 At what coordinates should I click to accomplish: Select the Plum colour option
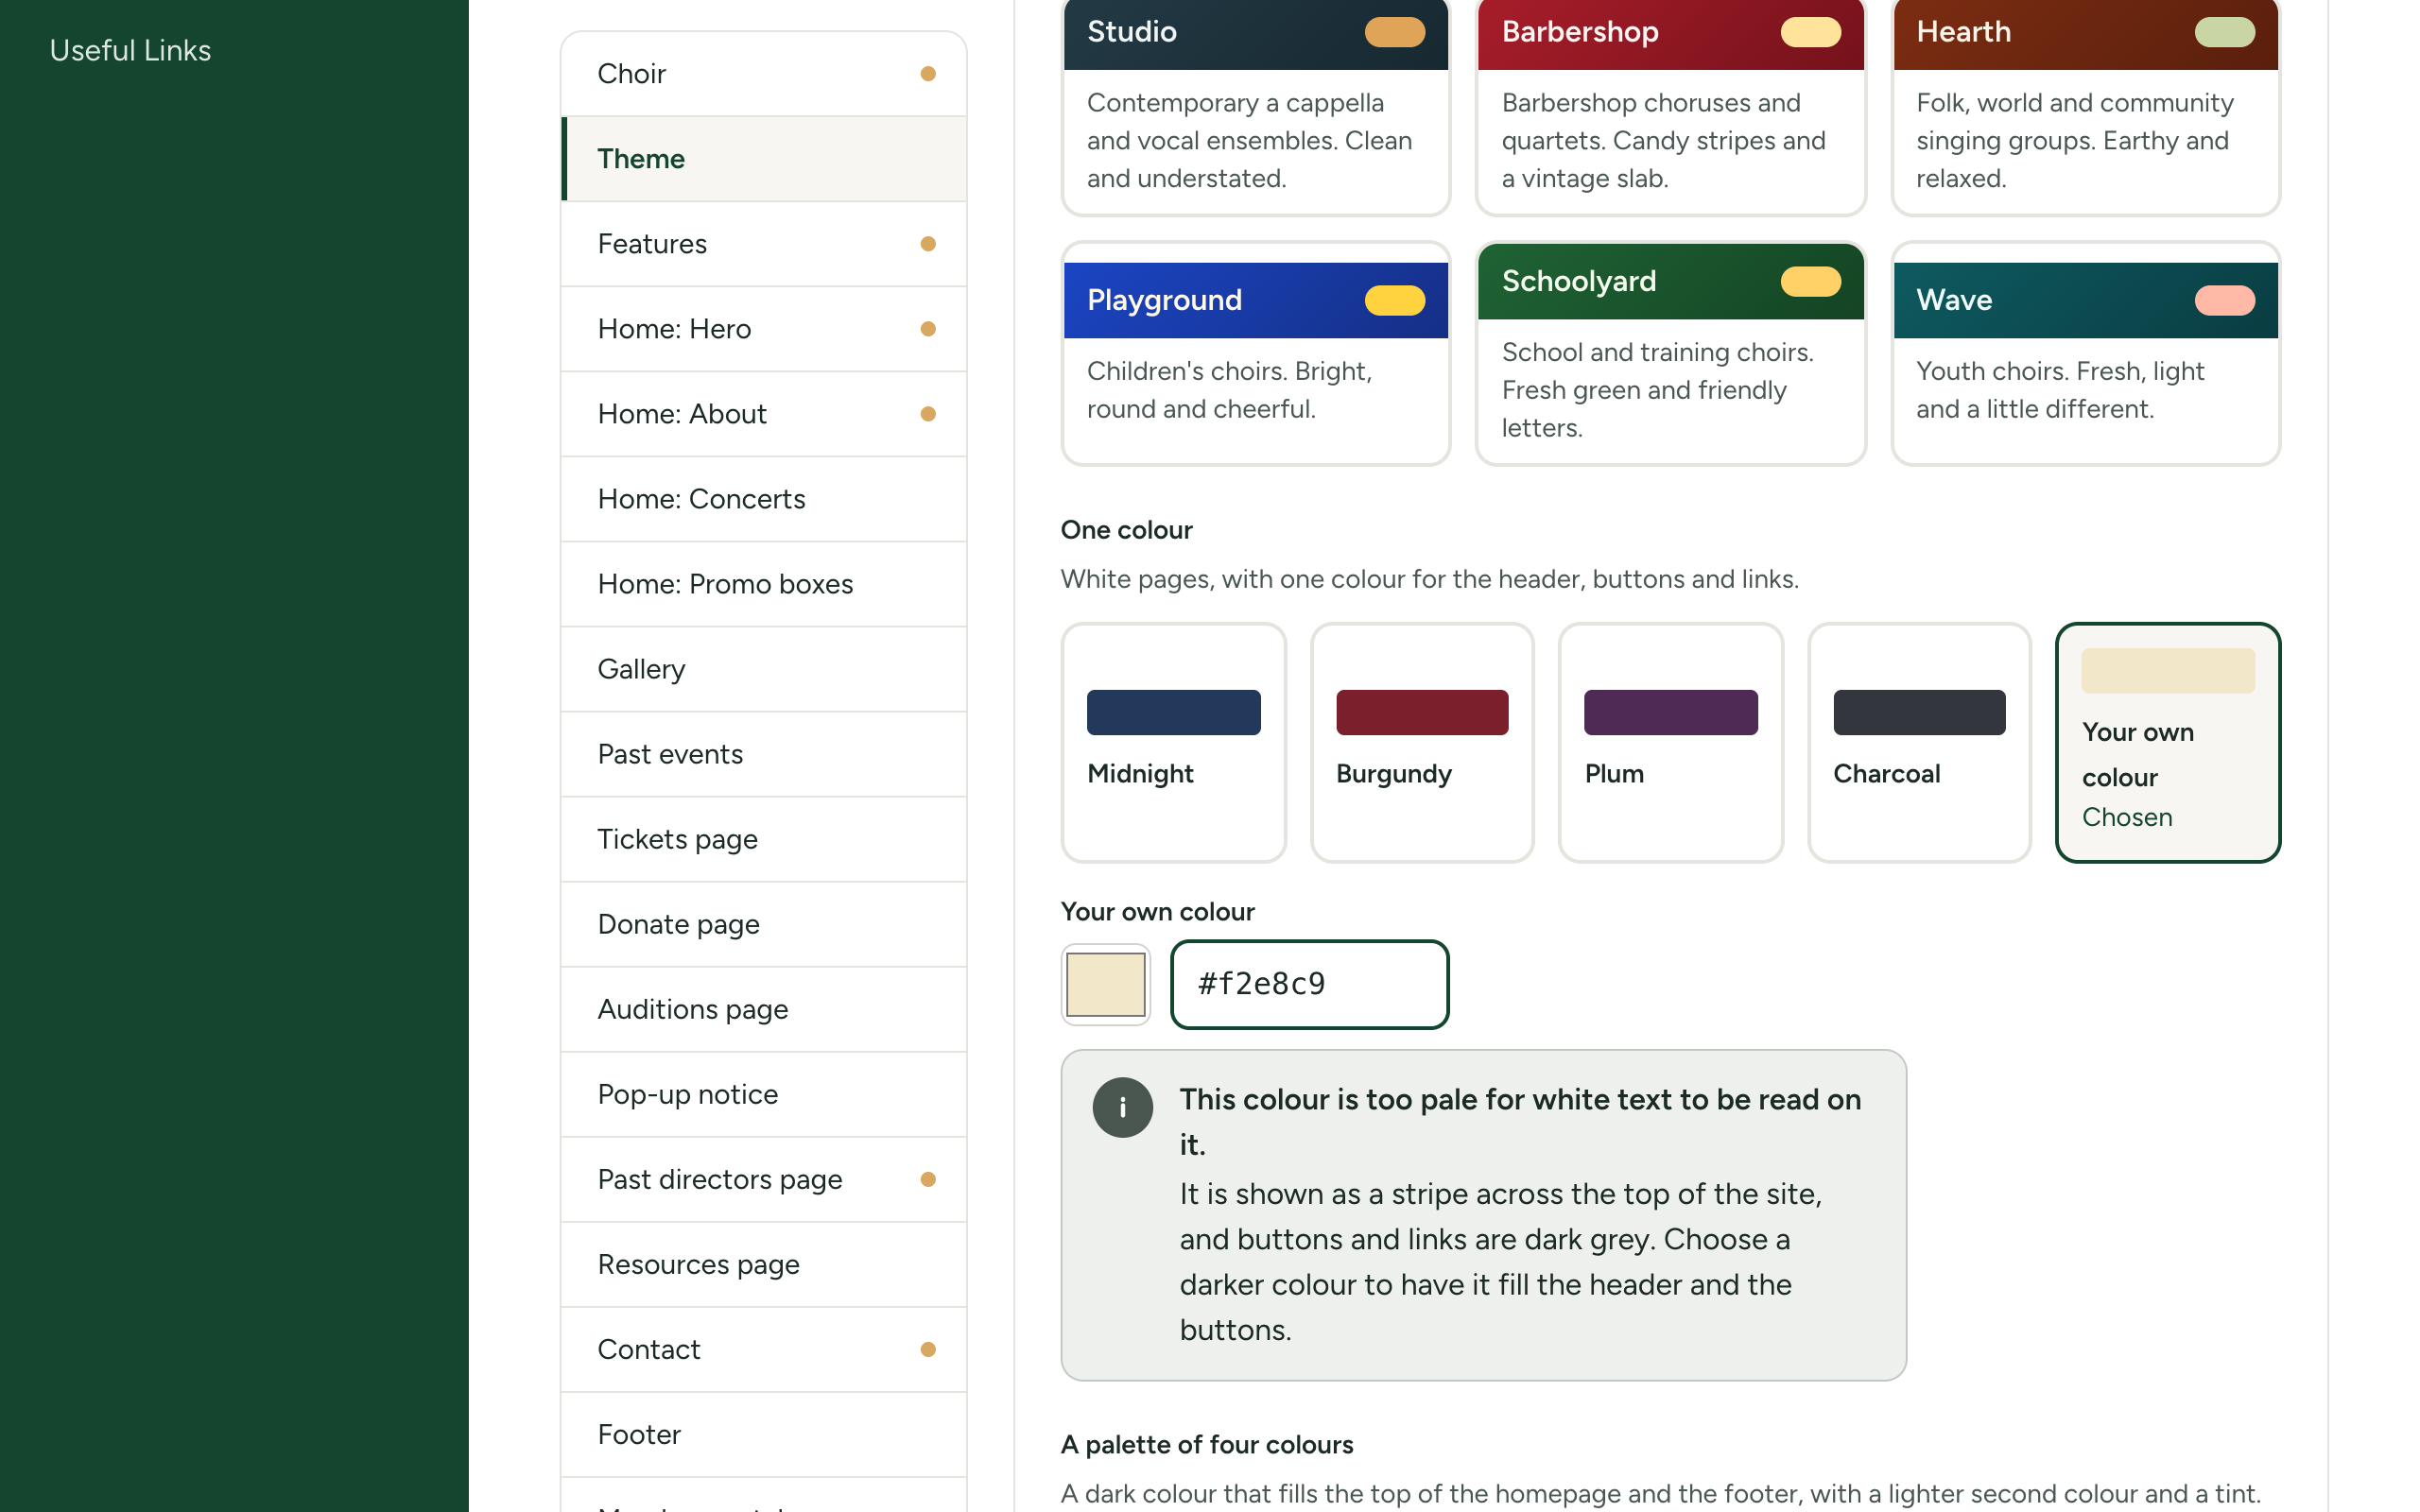point(1671,743)
